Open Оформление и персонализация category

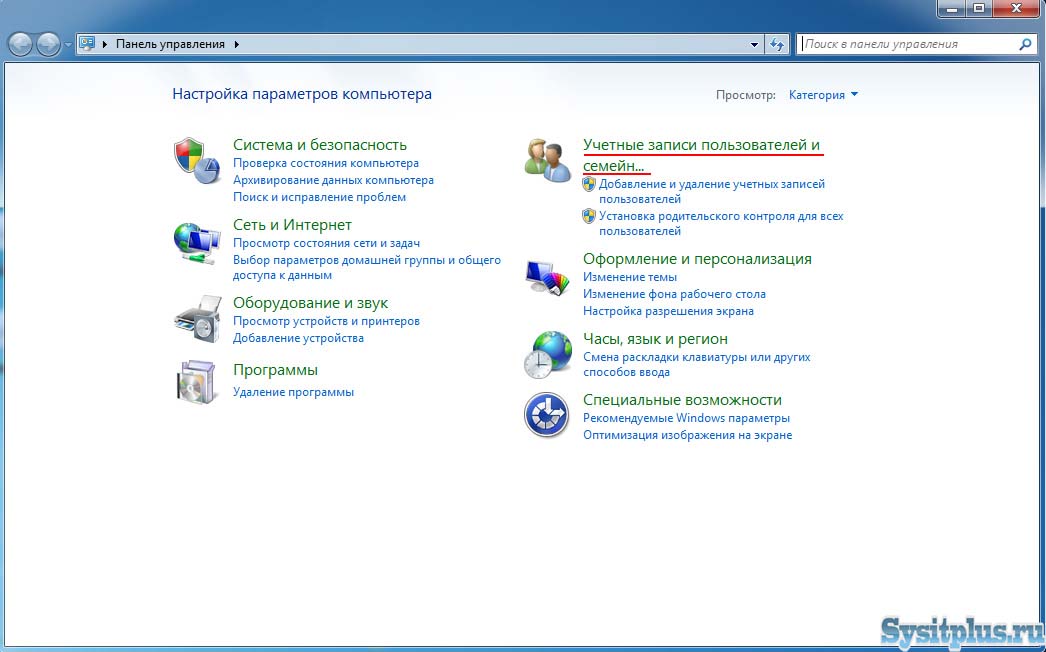pos(697,259)
